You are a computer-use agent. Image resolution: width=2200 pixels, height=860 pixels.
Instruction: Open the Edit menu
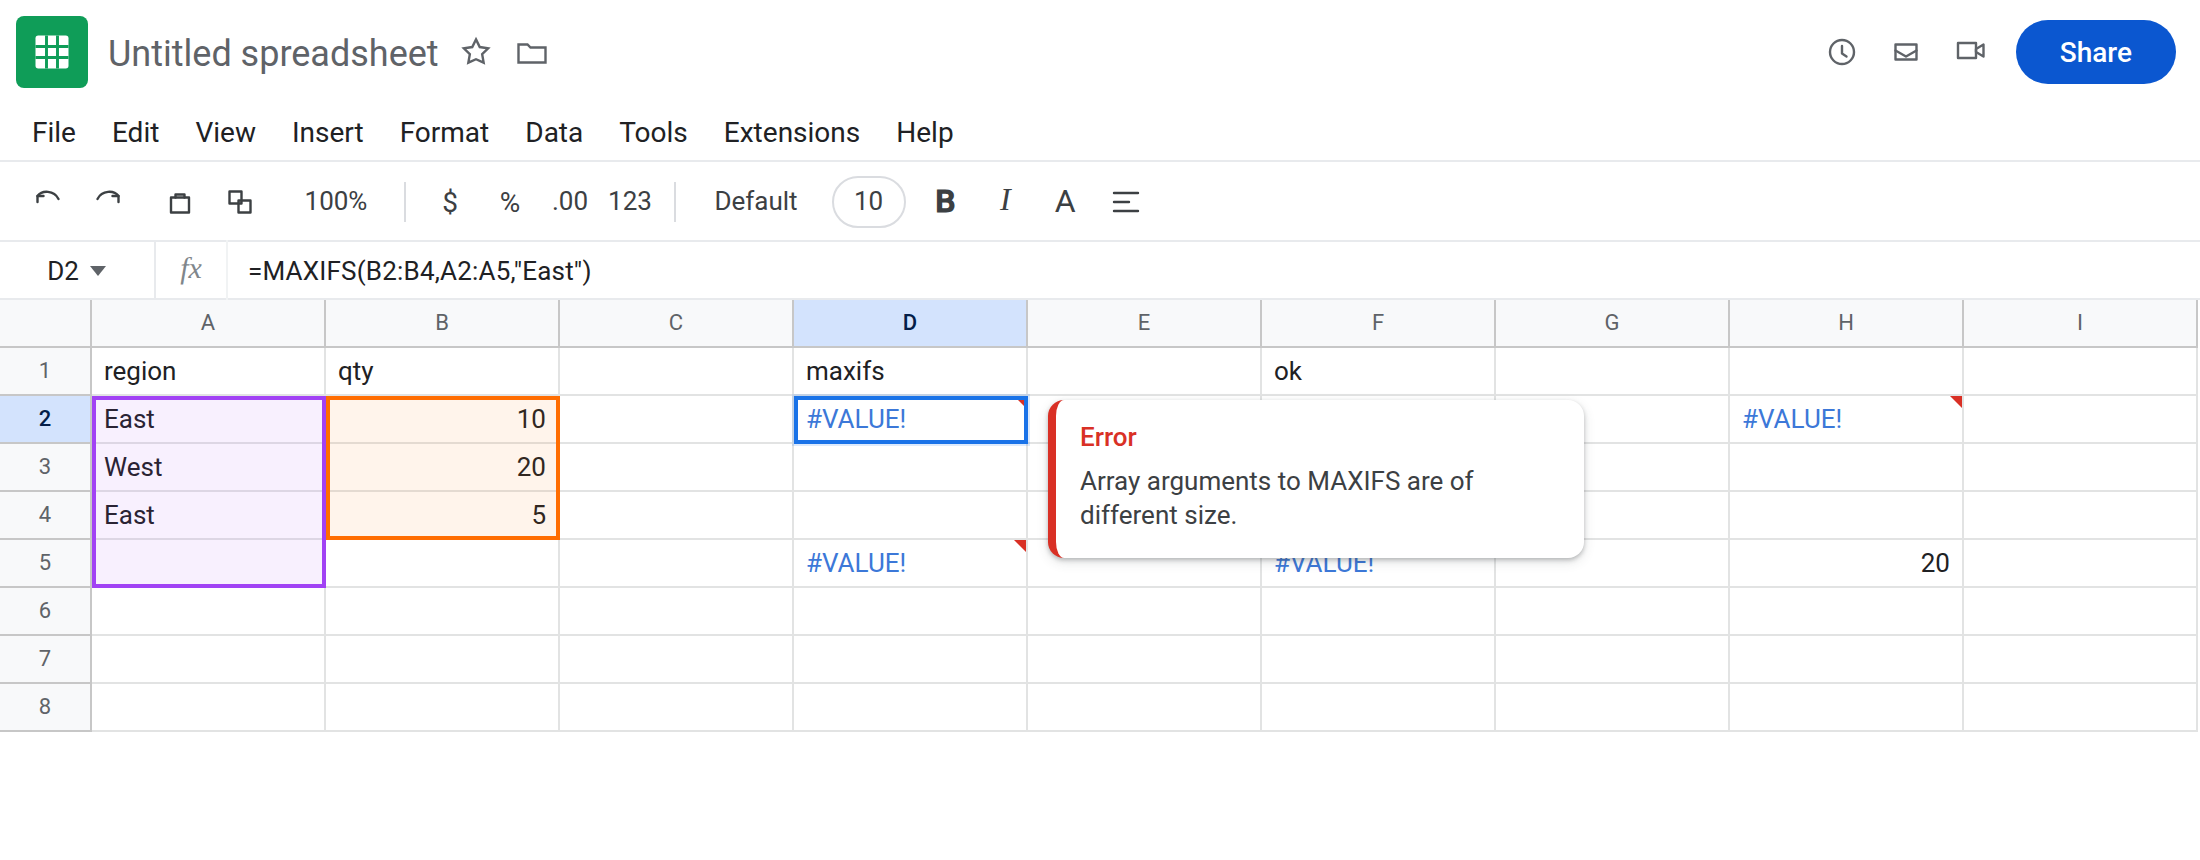pyautogui.click(x=135, y=132)
